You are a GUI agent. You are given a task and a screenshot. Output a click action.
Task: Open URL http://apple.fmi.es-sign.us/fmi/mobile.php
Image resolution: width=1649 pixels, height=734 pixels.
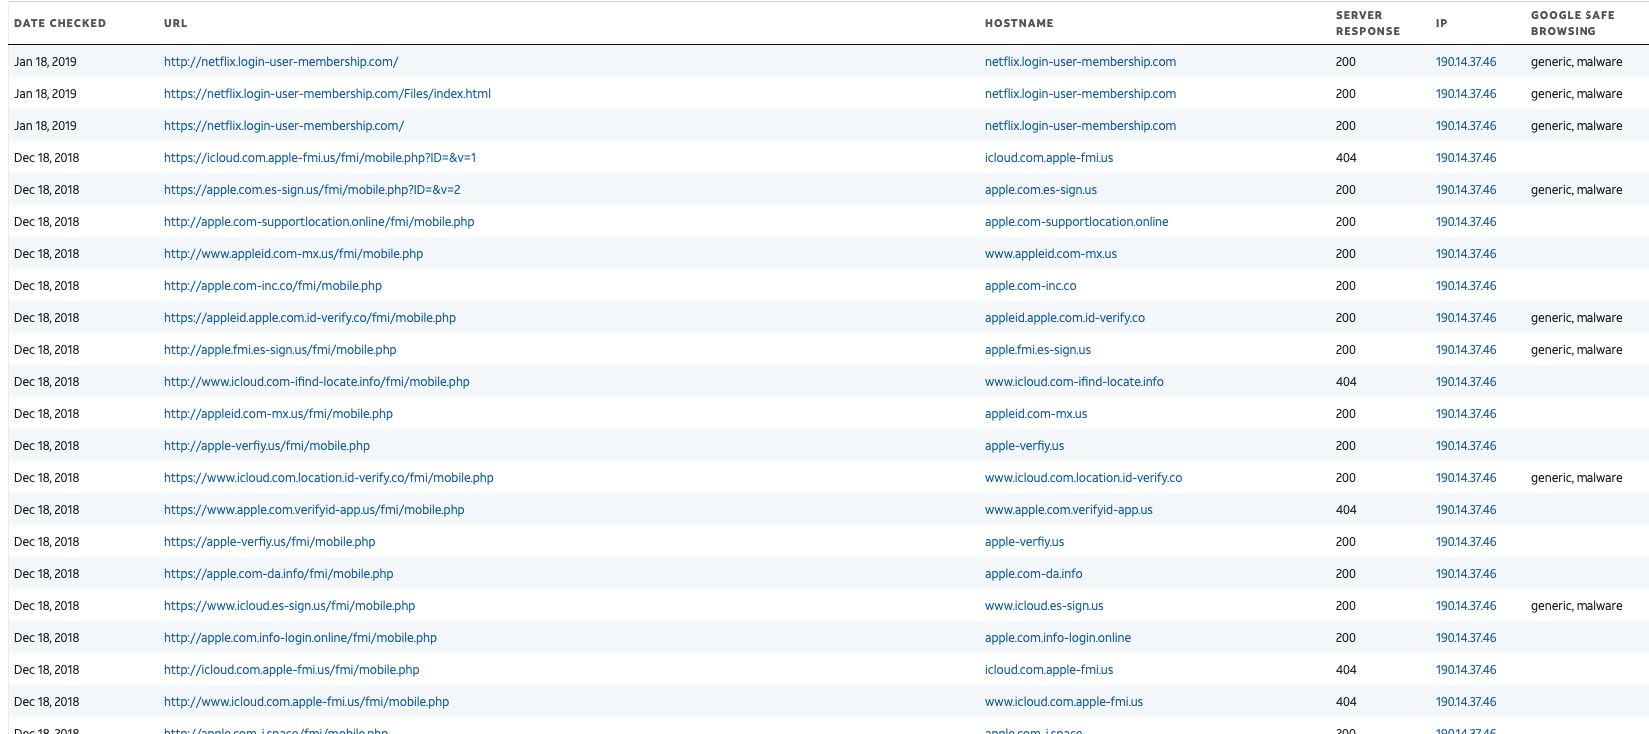pos(280,350)
